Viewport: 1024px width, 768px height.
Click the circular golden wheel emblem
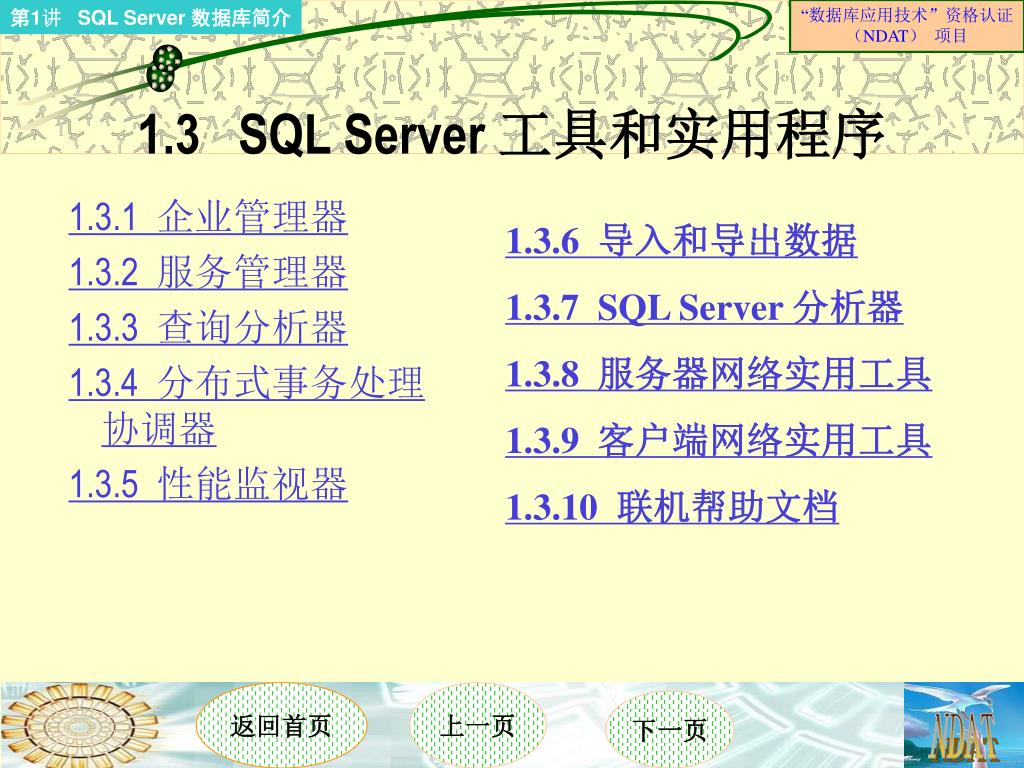[x=79, y=726]
